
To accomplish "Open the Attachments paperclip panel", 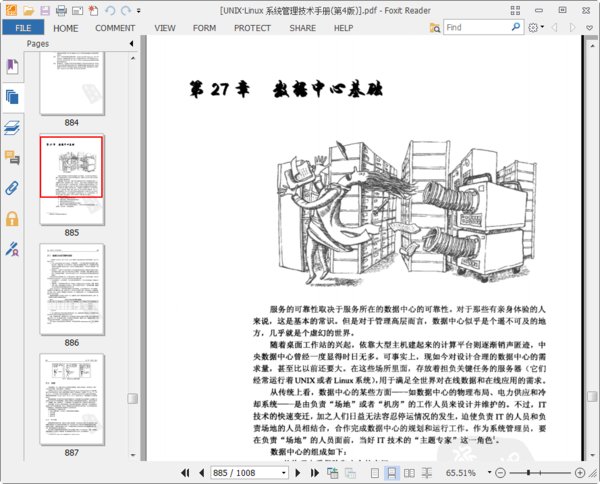I will tap(12, 187).
